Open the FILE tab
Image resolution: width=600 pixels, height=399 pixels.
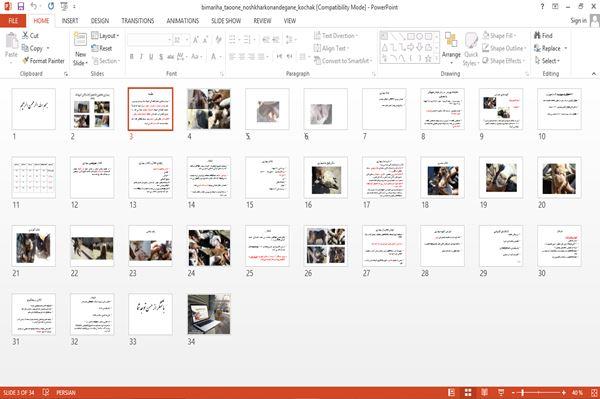click(13, 21)
